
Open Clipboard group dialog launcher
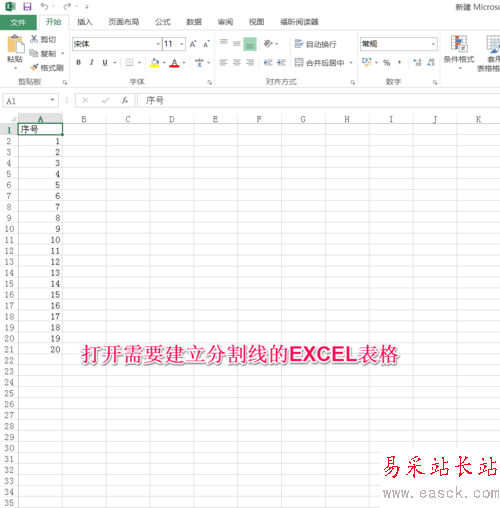click(65, 82)
